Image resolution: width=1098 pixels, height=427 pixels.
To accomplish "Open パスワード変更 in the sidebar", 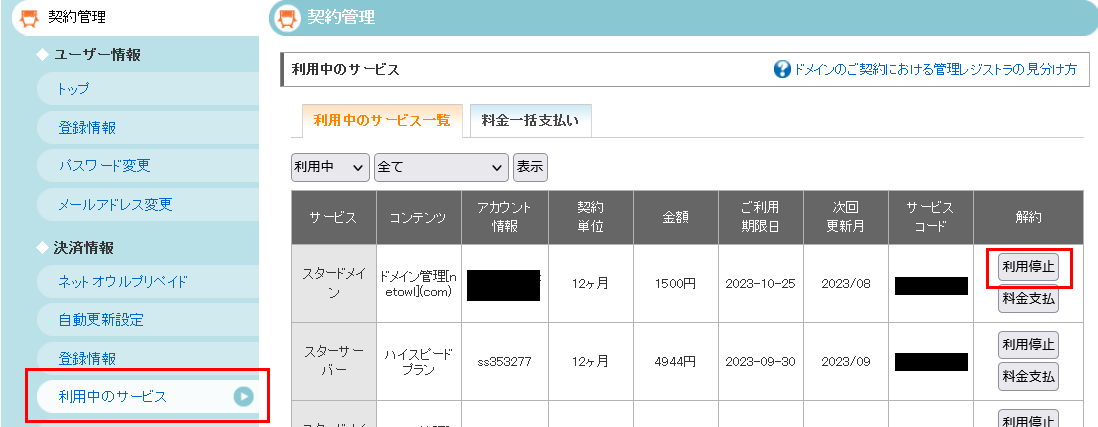I will [104, 165].
